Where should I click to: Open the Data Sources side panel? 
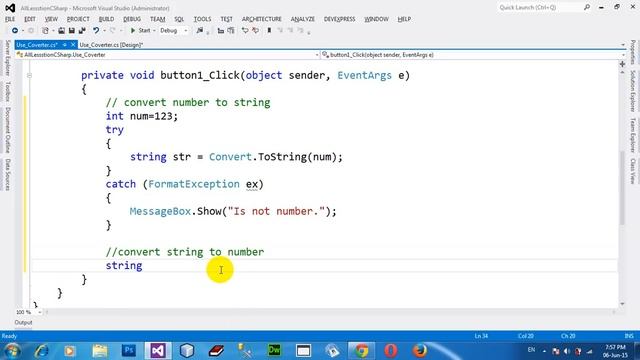[7, 174]
